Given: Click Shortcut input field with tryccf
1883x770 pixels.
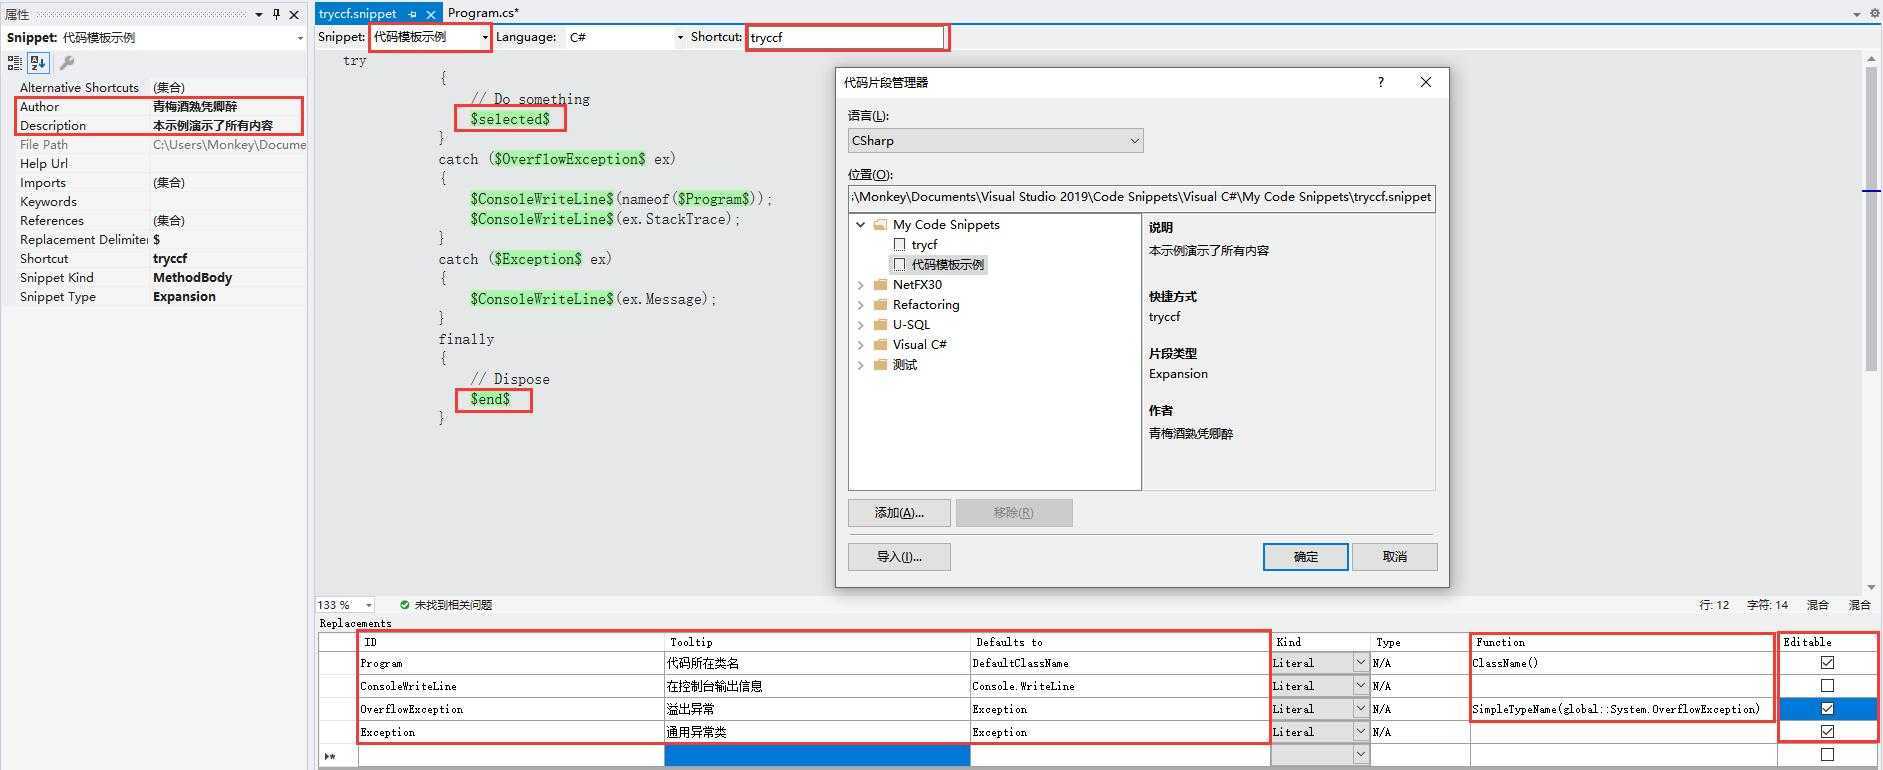Looking at the screenshot, I should 846,38.
